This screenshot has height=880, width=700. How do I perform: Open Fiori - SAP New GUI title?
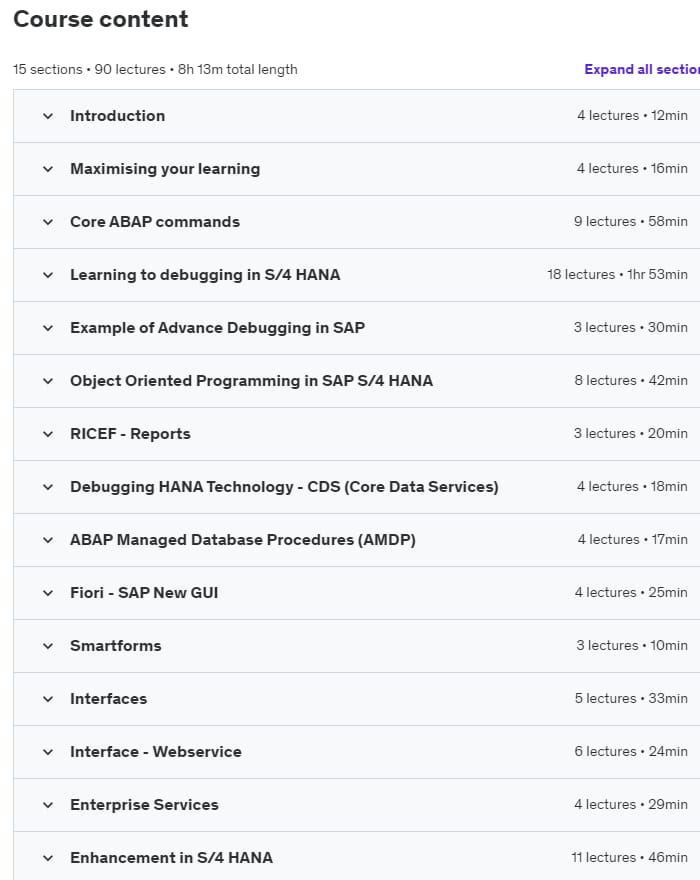click(x=144, y=593)
